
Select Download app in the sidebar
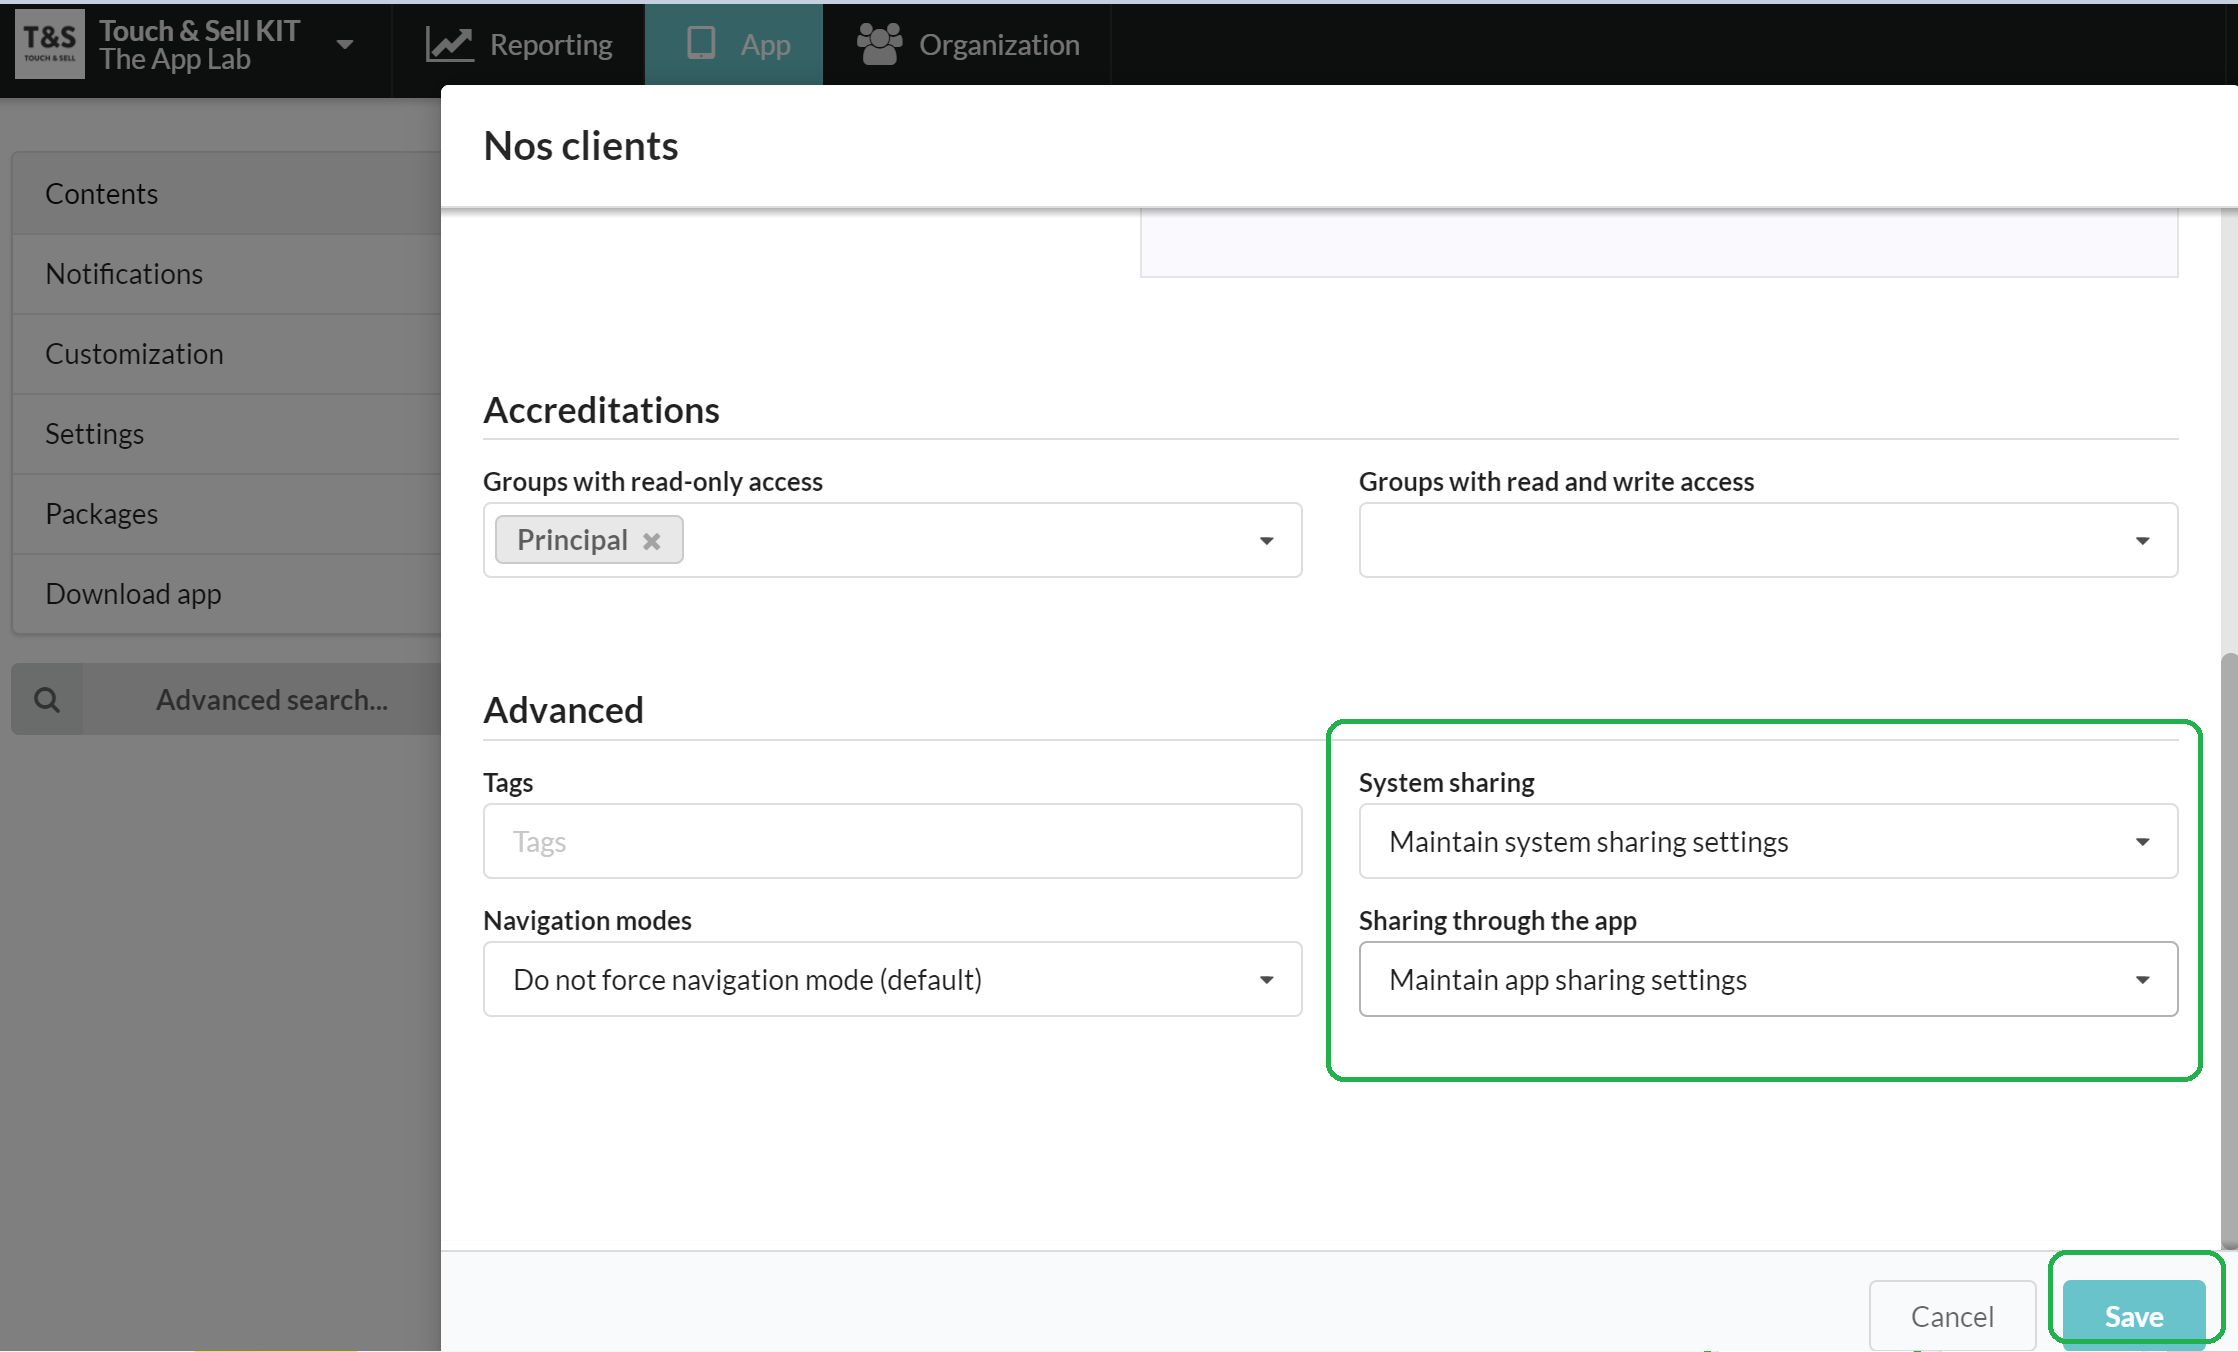tap(227, 594)
